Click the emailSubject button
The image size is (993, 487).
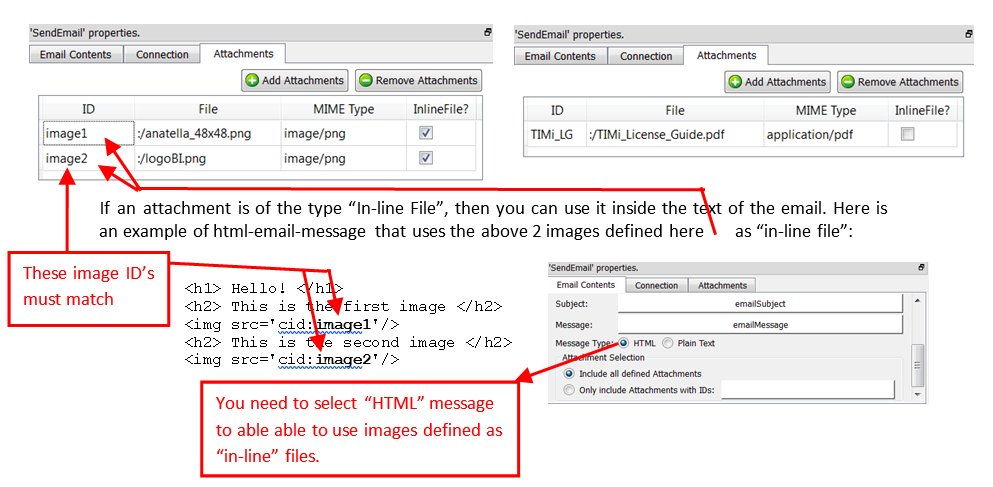pyautogui.click(x=760, y=303)
